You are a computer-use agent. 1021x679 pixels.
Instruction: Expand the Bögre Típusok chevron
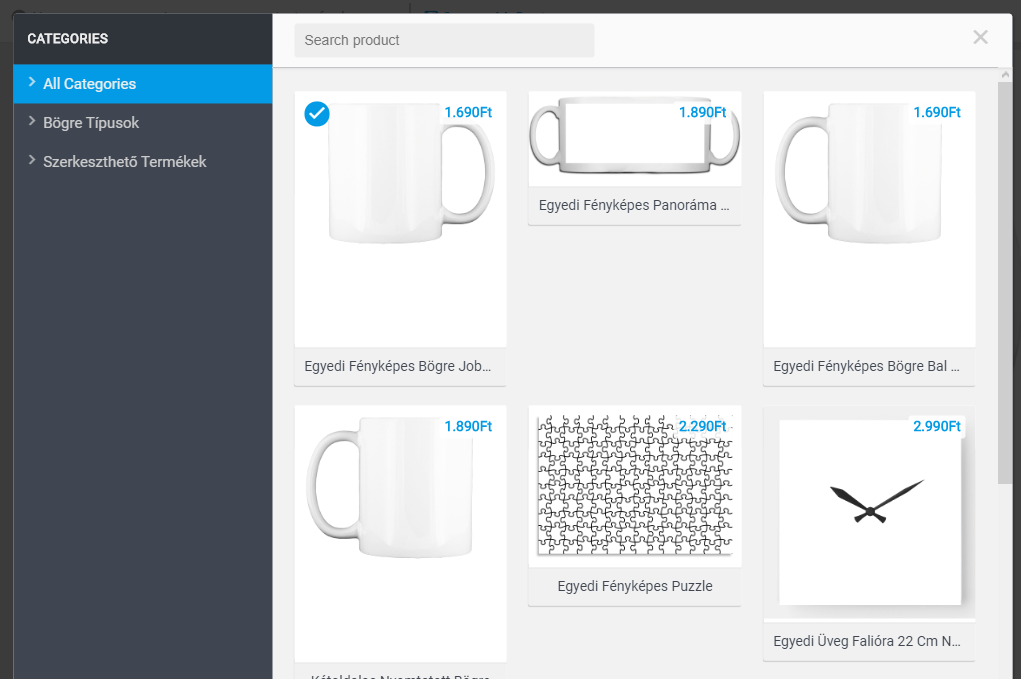32,121
